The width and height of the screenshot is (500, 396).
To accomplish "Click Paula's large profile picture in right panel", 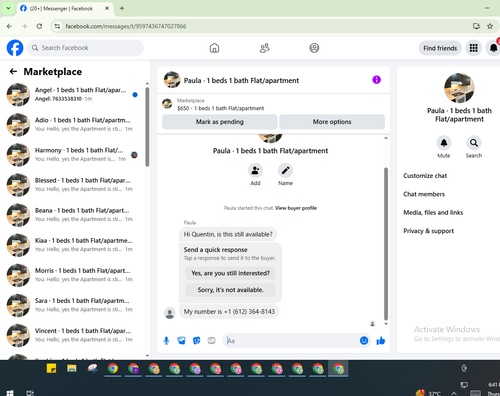I will click(x=459, y=88).
